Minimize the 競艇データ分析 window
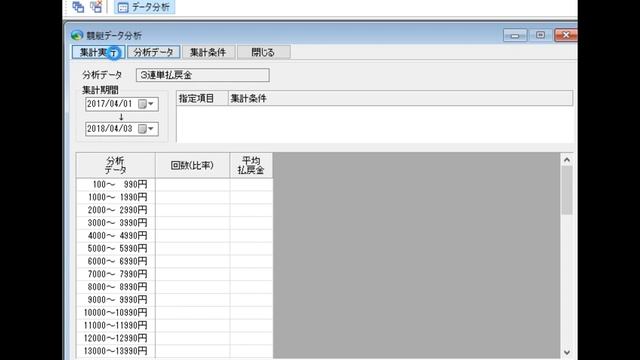 (515, 36)
